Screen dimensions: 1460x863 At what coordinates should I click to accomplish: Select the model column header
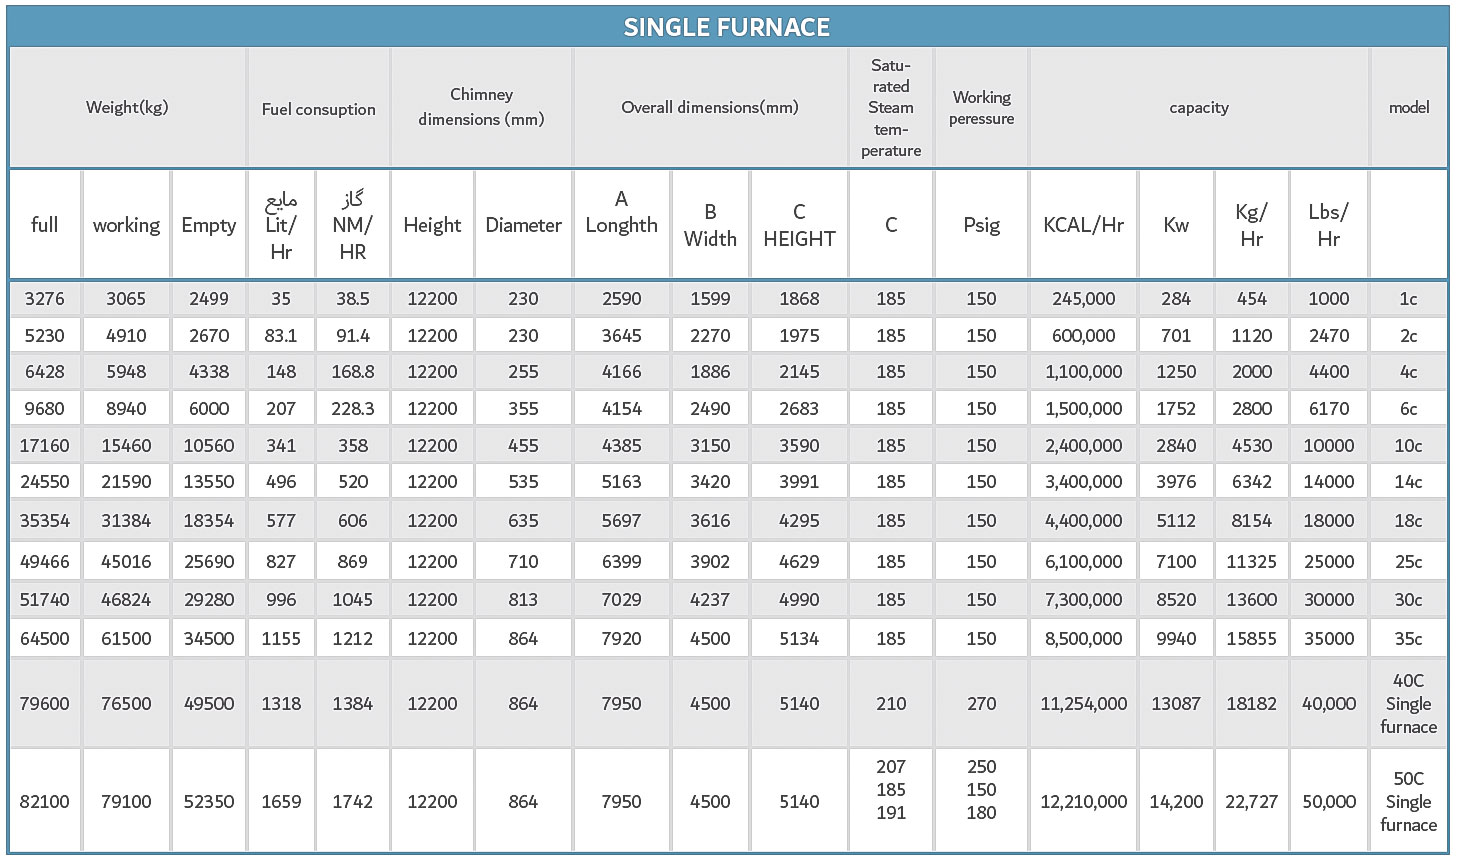[1408, 107]
